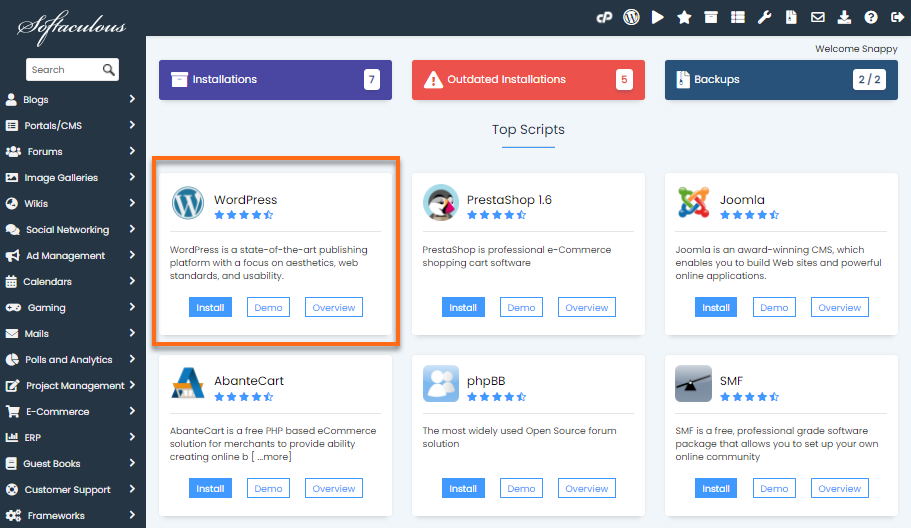Click the play demos icon in toolbar
911x528 pixels.
[658, 17]
